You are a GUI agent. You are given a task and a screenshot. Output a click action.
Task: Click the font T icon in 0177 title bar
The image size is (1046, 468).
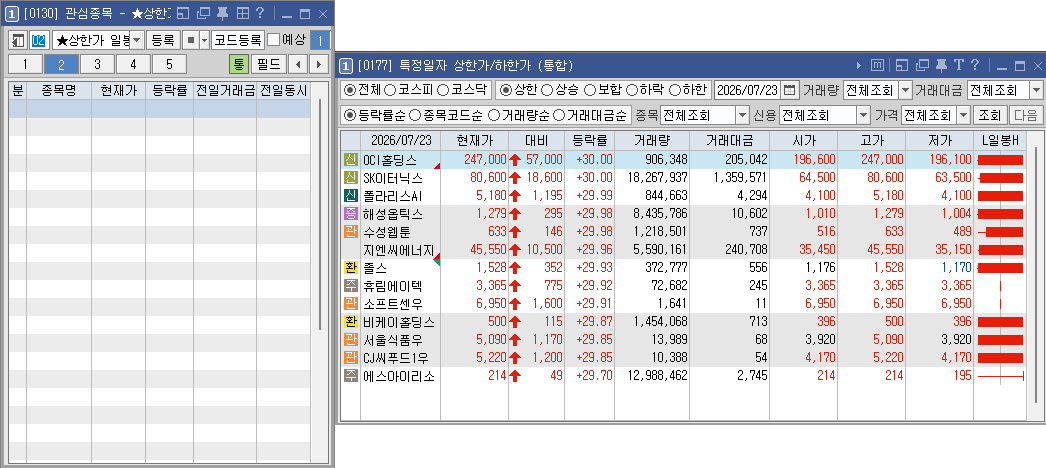[x=959, y=65]
